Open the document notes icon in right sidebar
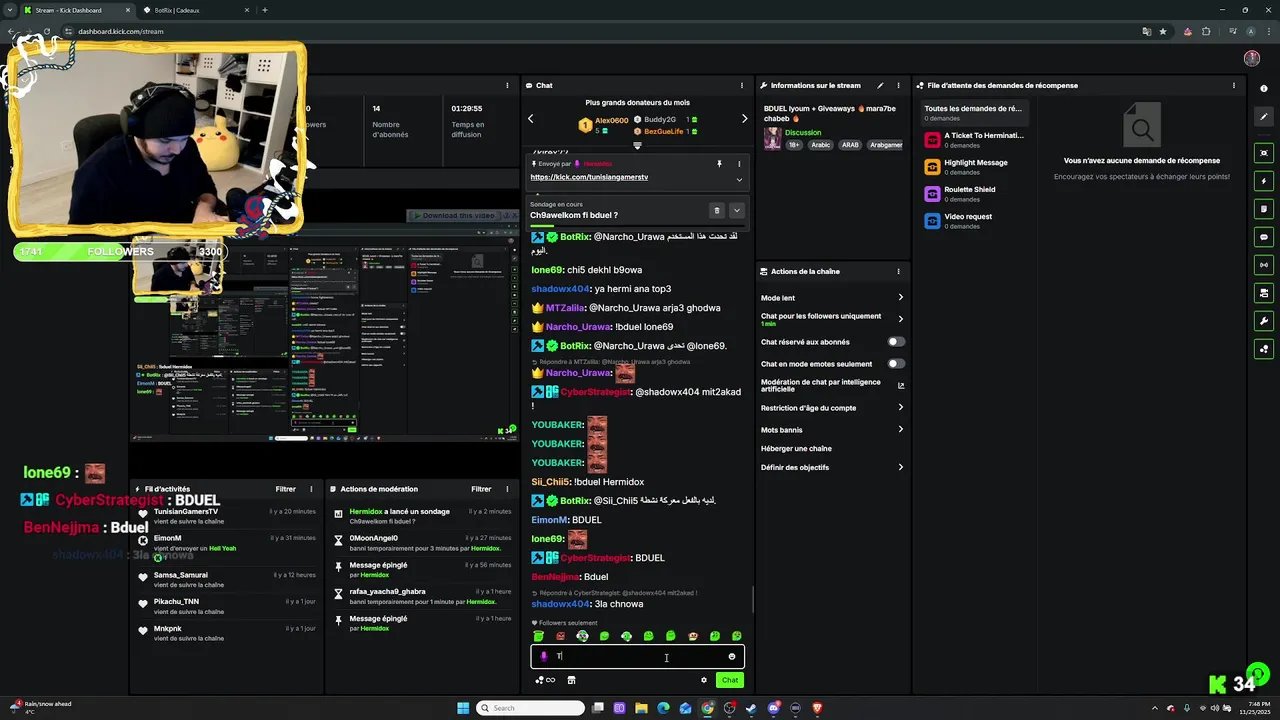Screen dimensions: 1280x720 (1264, 209)
